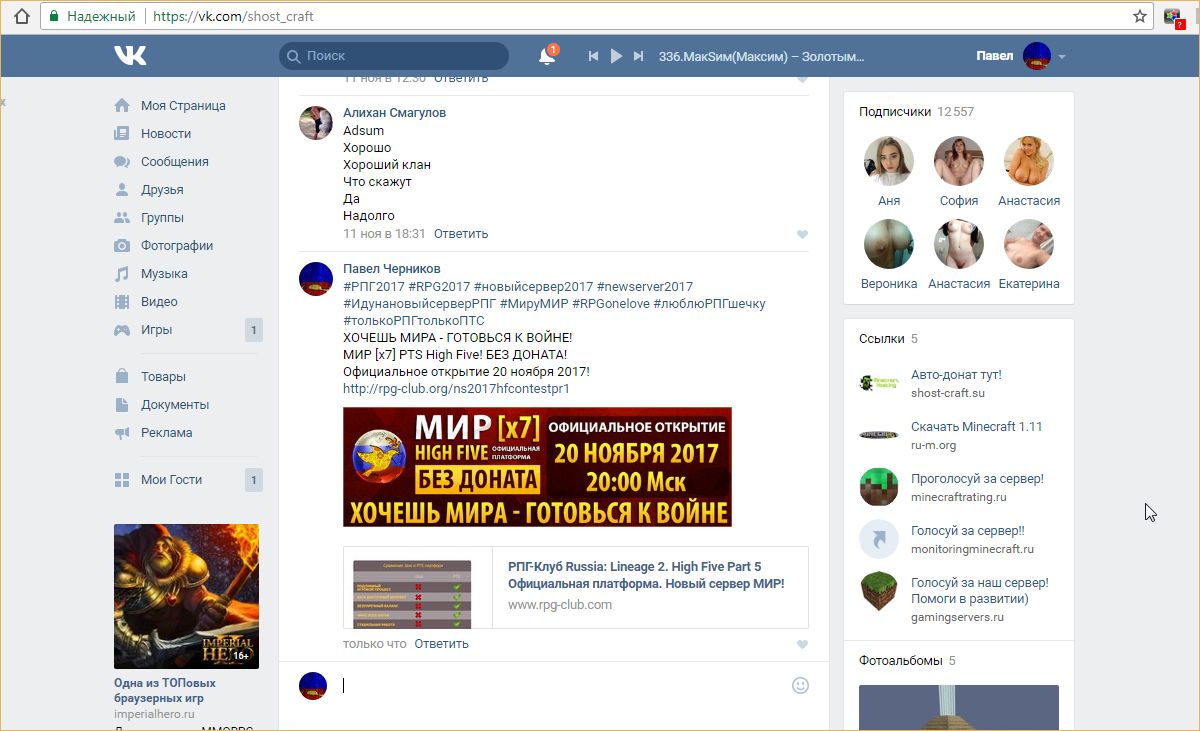Click Ответить under Алихан's comment
This screenshot has width=1200, height=731.
pyautogui.click(x=461, y=233)
